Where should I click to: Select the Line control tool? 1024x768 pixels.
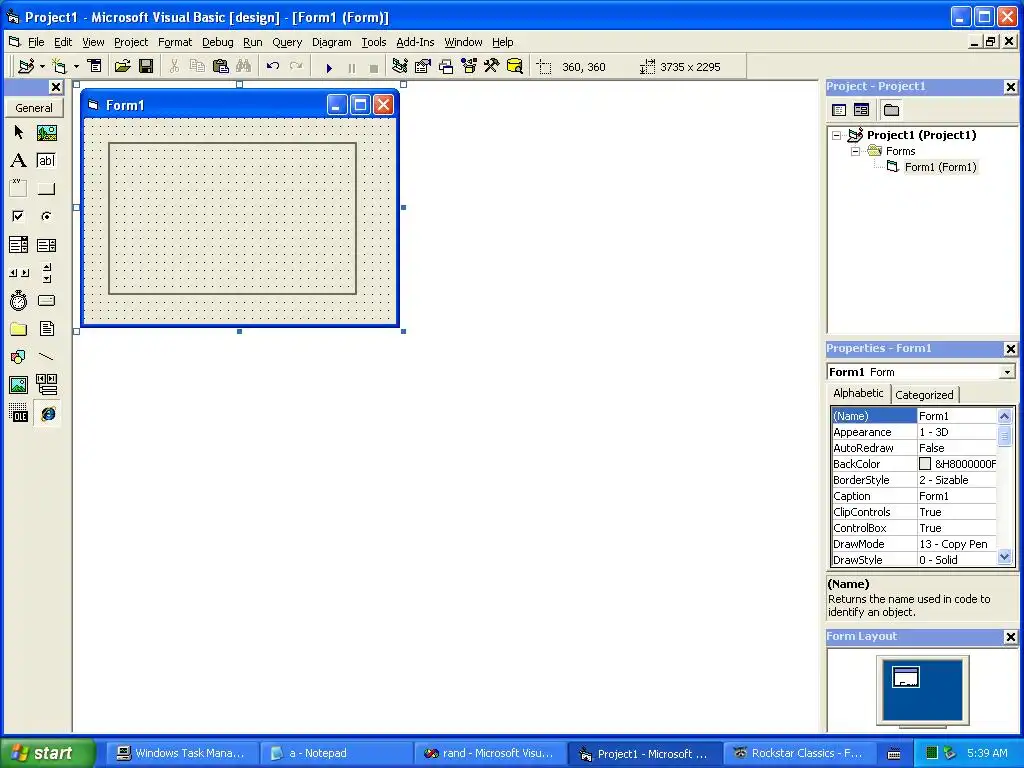coord(46,357)
